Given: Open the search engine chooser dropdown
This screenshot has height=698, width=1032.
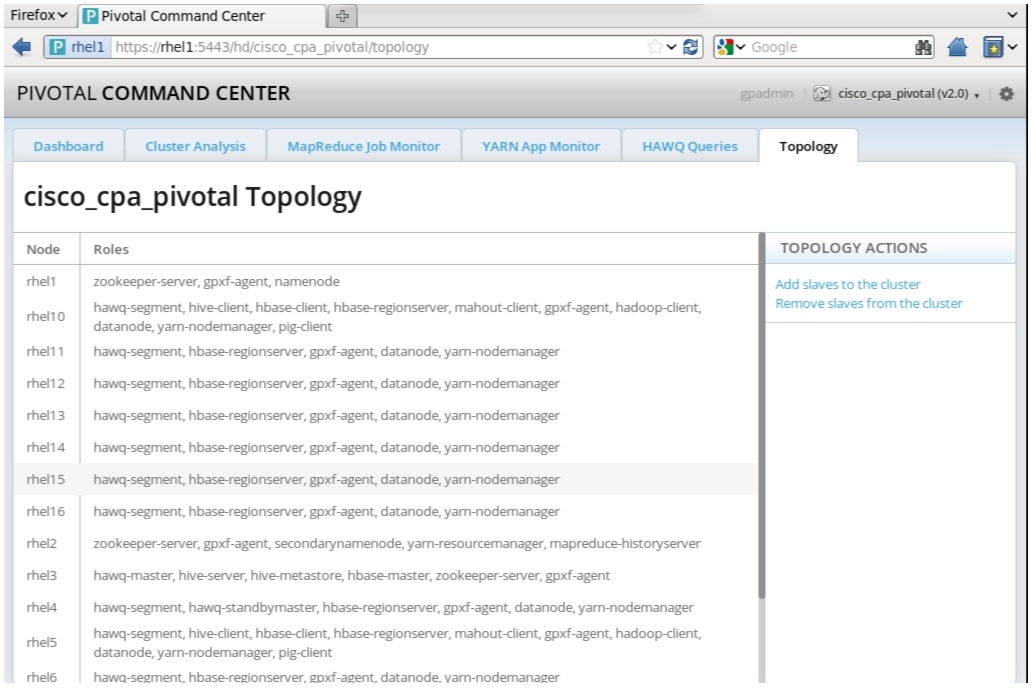Looking at the screenshot, I should pos(740,47).
